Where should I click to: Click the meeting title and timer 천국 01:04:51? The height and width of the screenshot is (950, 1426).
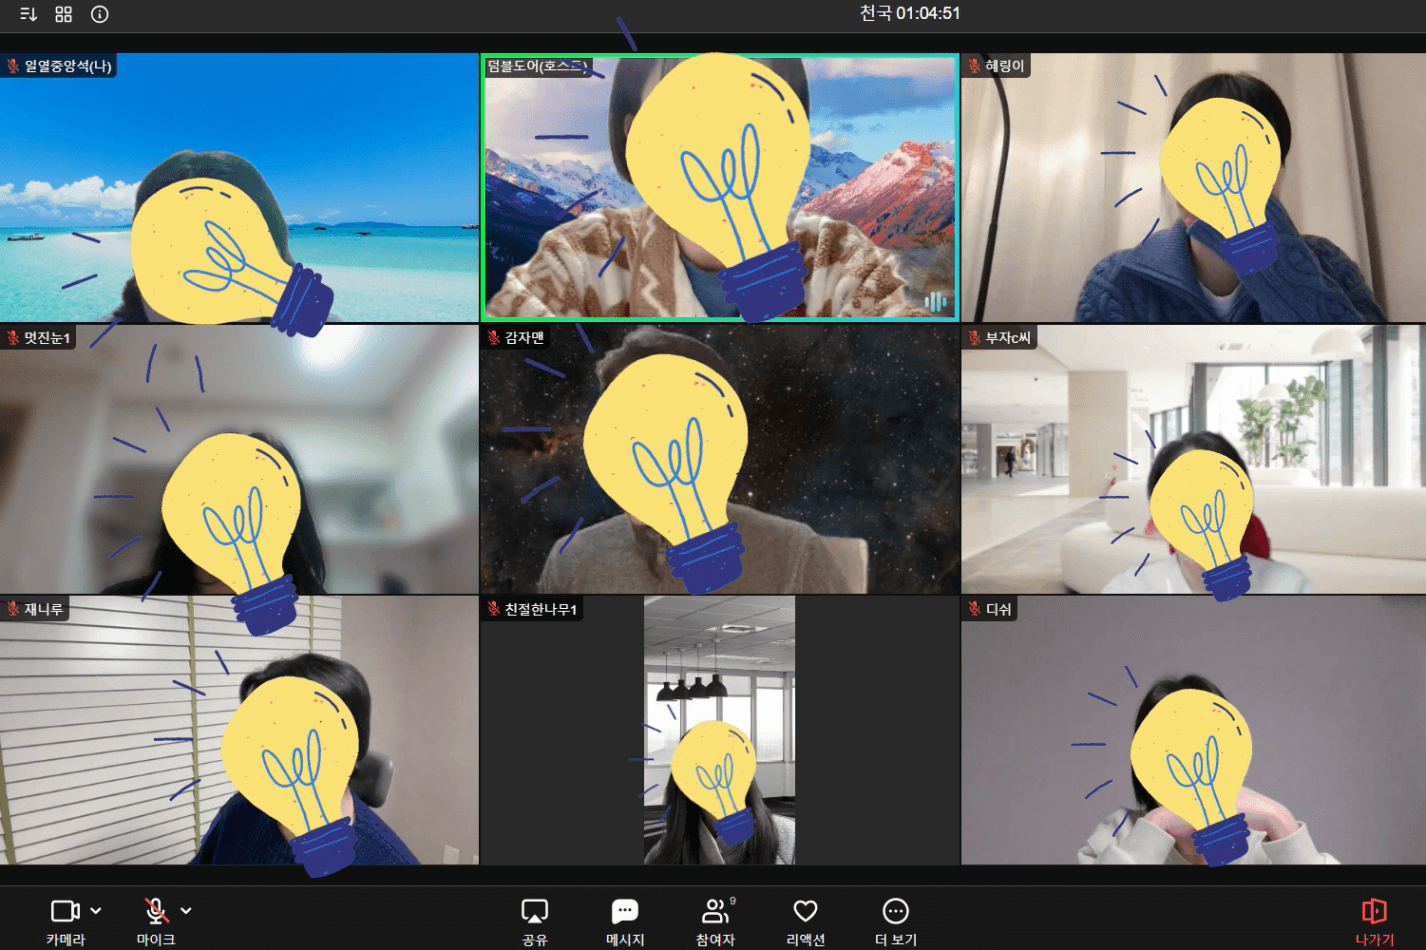910,14
